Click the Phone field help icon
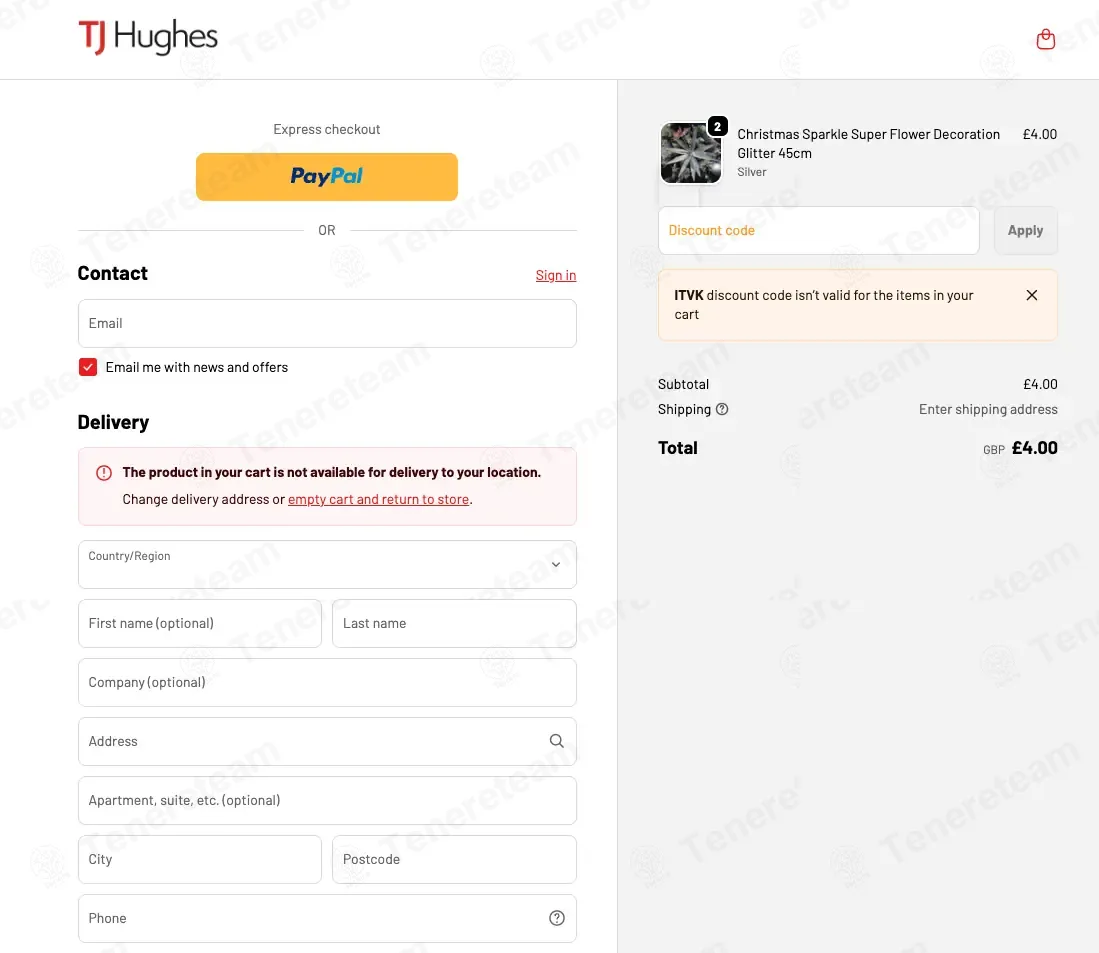The height and width of the screenshot is (953, 1099). point(557,918)
